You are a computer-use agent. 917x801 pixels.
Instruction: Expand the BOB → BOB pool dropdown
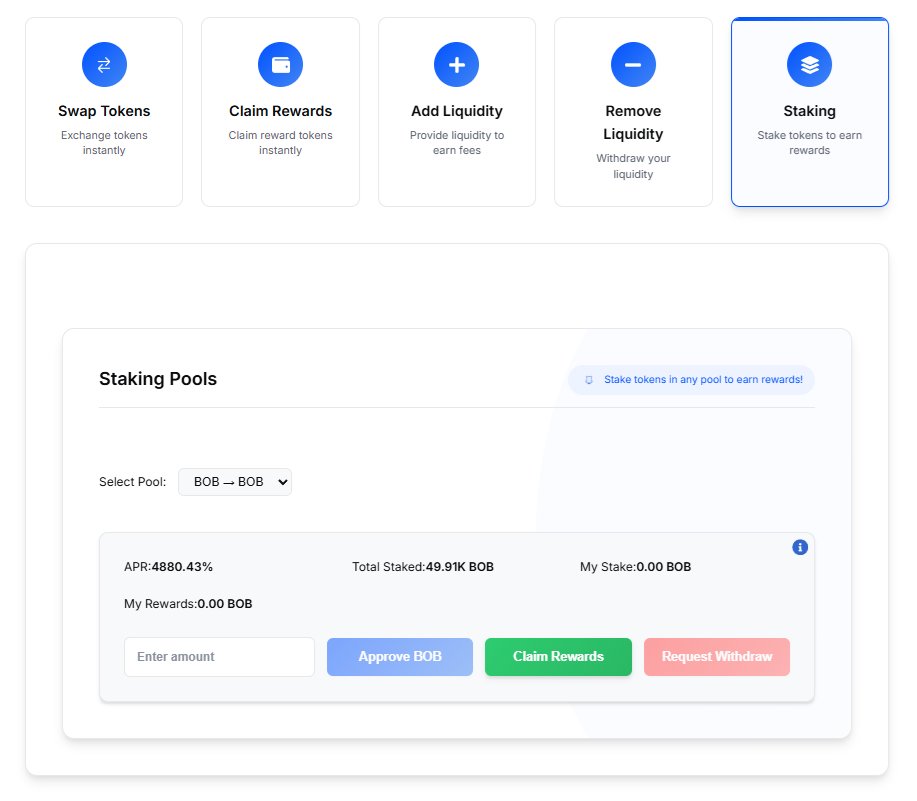[x=235, y=482]
